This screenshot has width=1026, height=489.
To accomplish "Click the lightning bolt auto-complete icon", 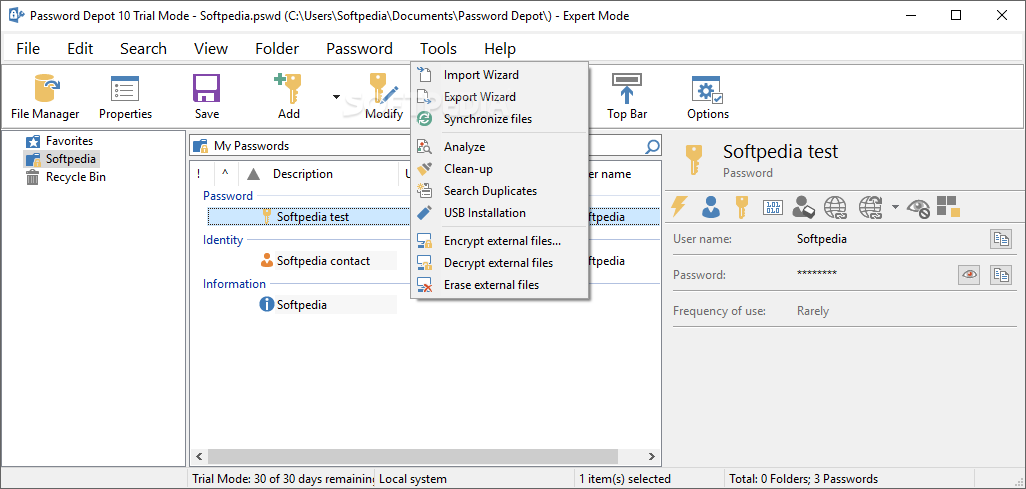I will (x=680, y=208).
